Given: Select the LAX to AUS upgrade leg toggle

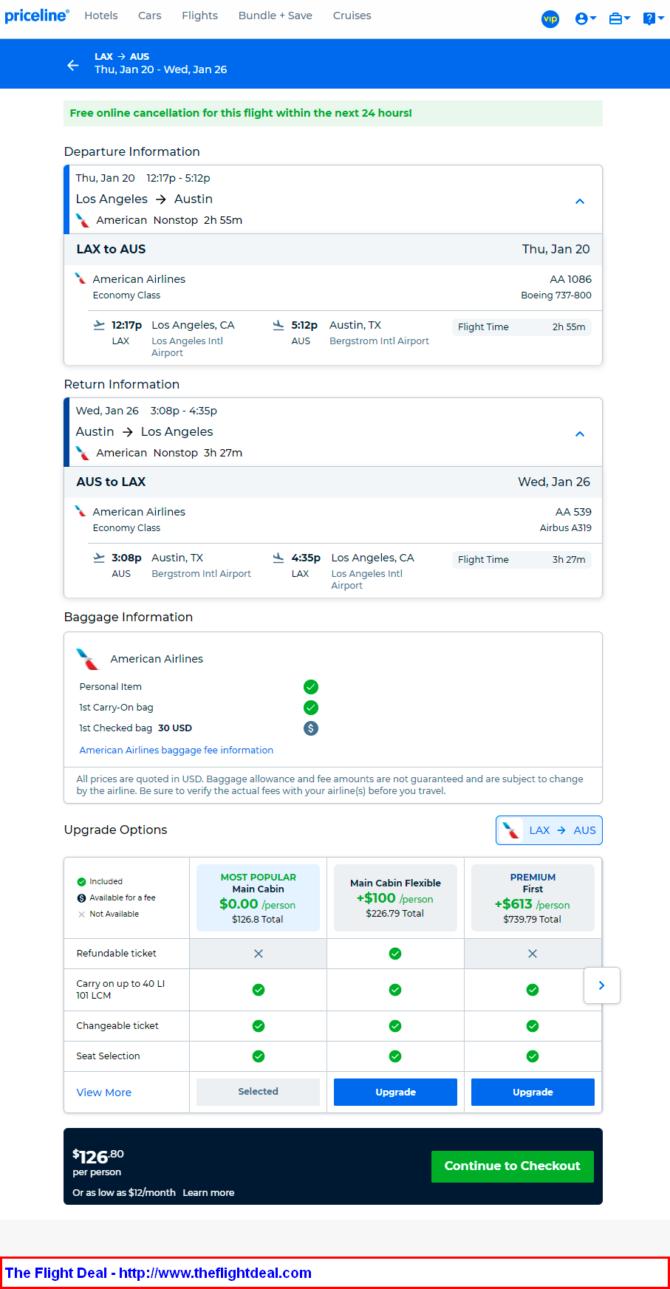Looking at the screenshot, I should (x=549, y=830).
